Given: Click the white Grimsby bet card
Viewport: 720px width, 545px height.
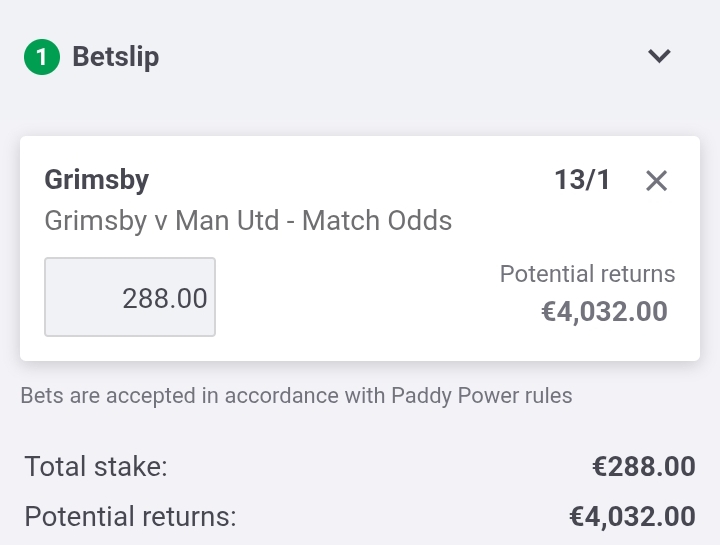Looking at the screenshot, I should coord(360,248).
